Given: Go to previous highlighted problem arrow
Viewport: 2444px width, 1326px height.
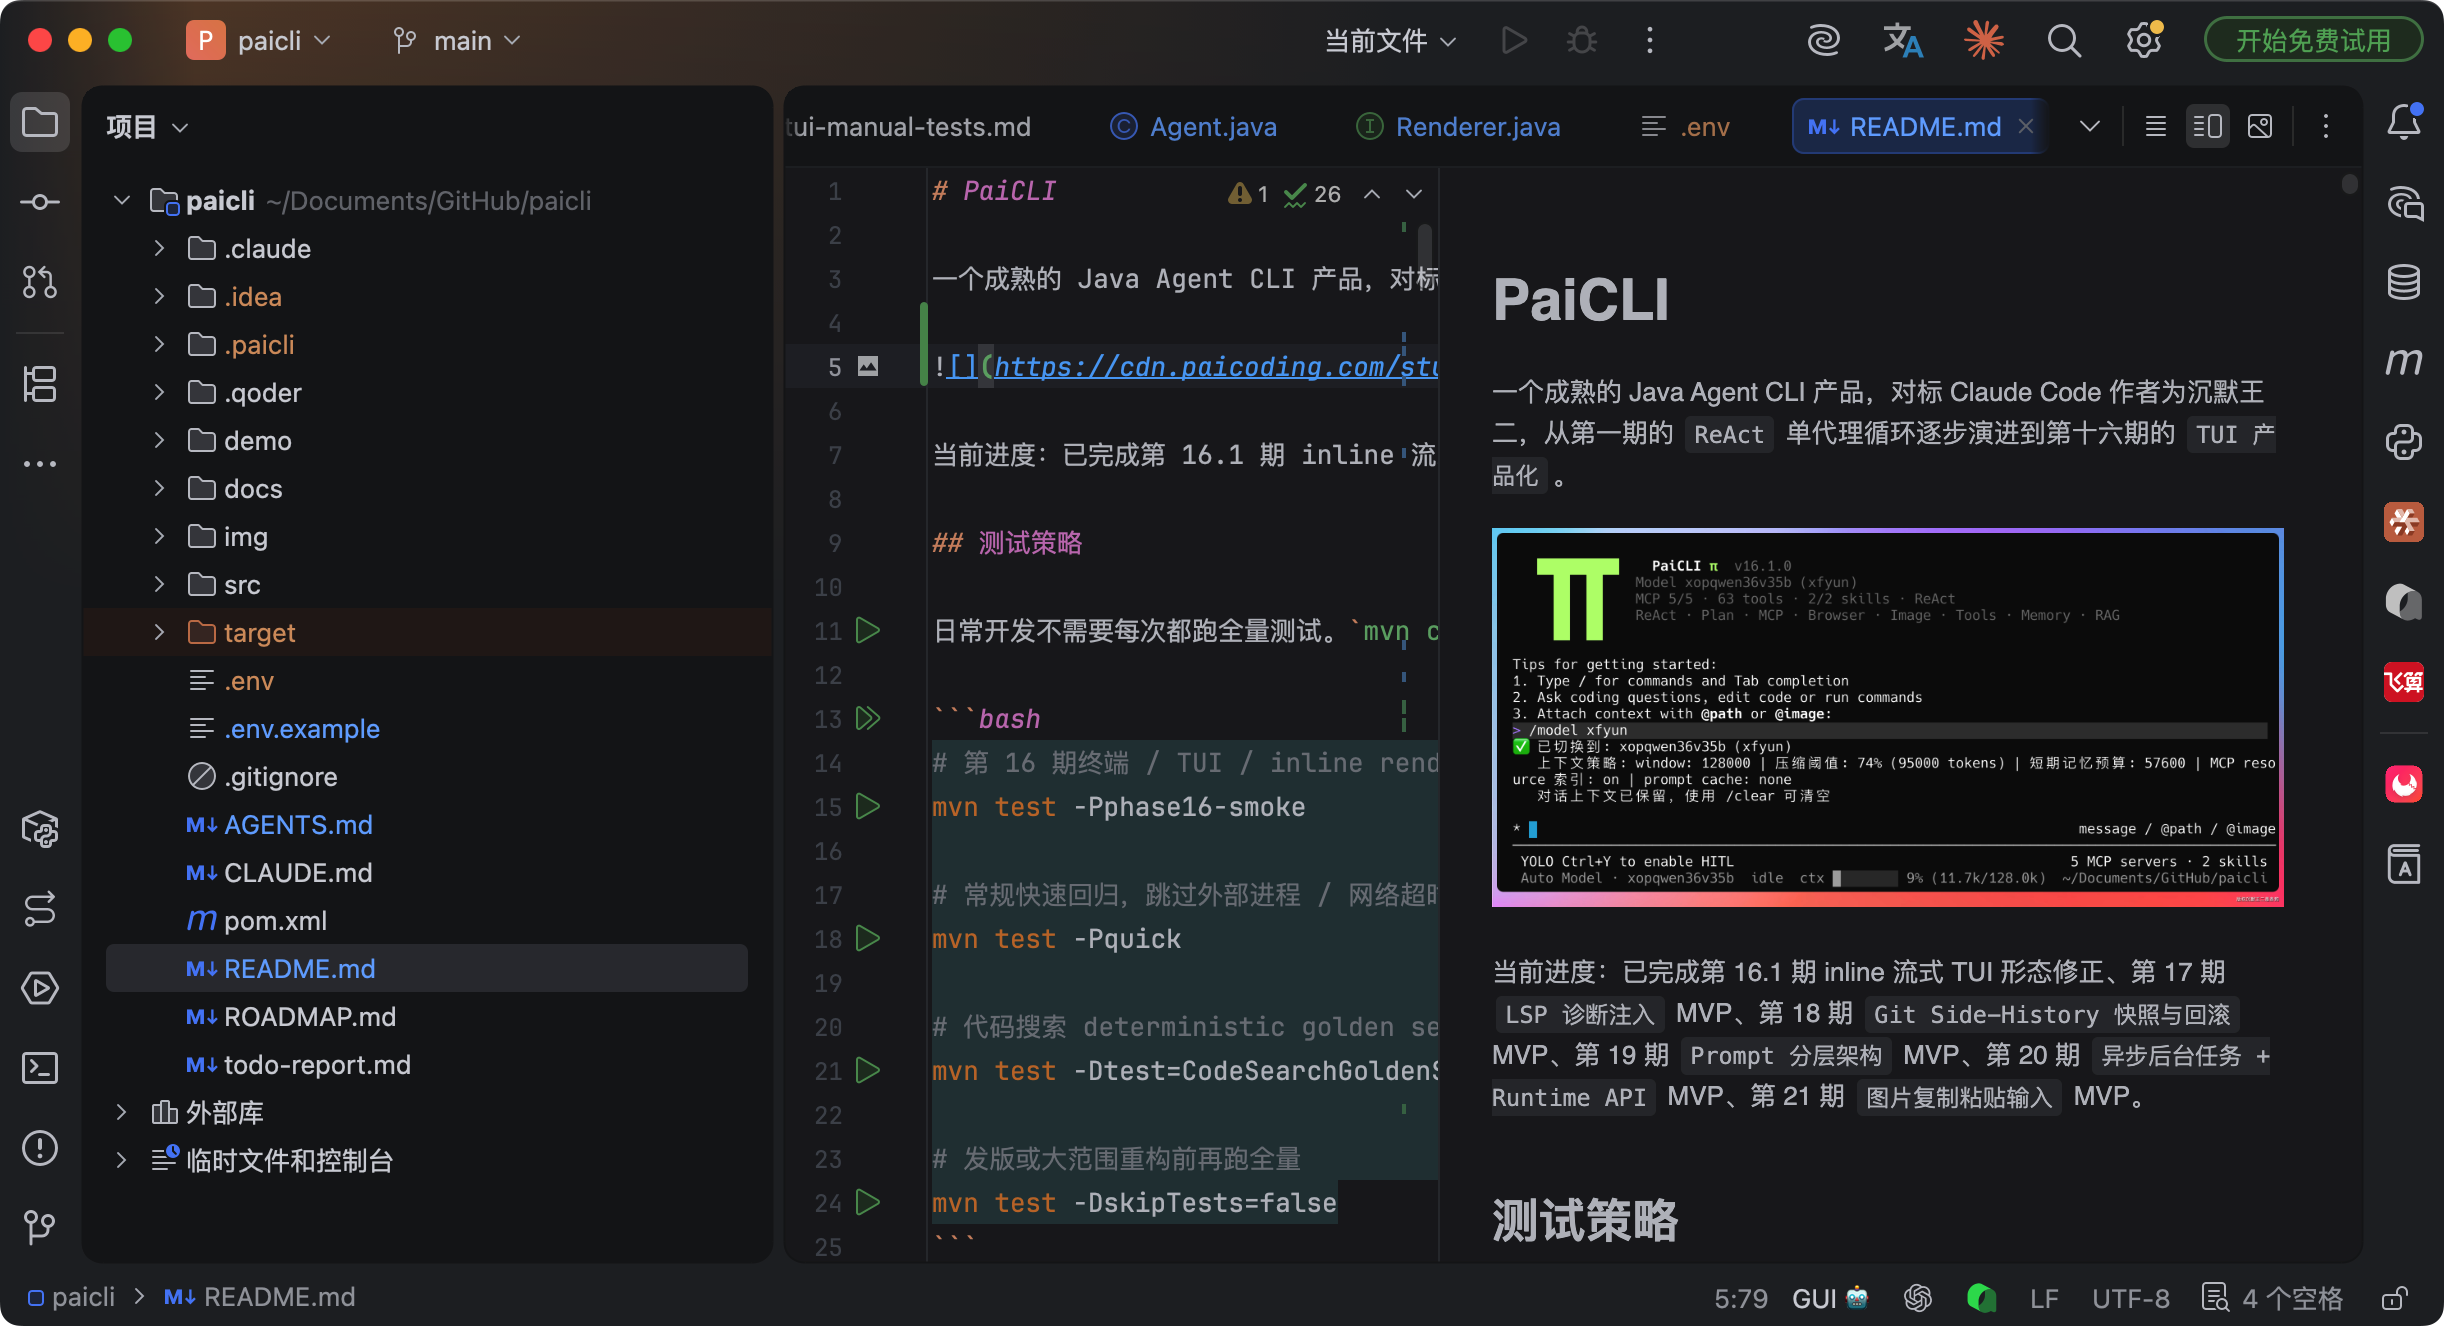Looking at the screenshot, I should [1373, 194].
